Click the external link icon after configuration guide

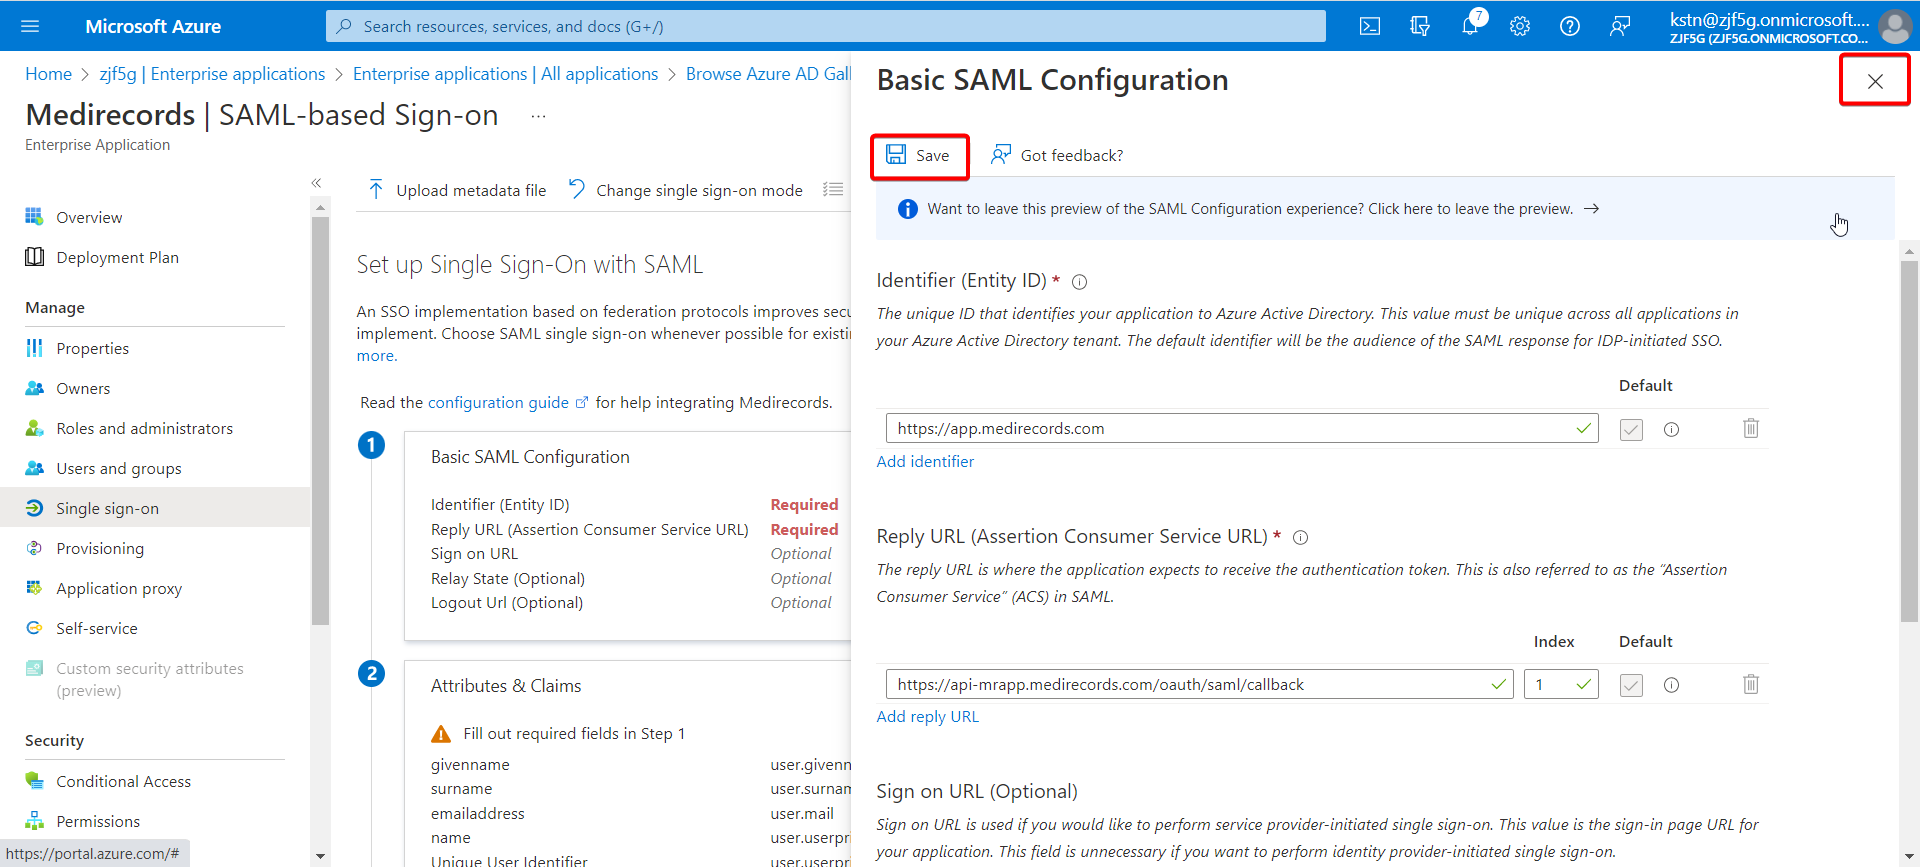tap(581, 403)
